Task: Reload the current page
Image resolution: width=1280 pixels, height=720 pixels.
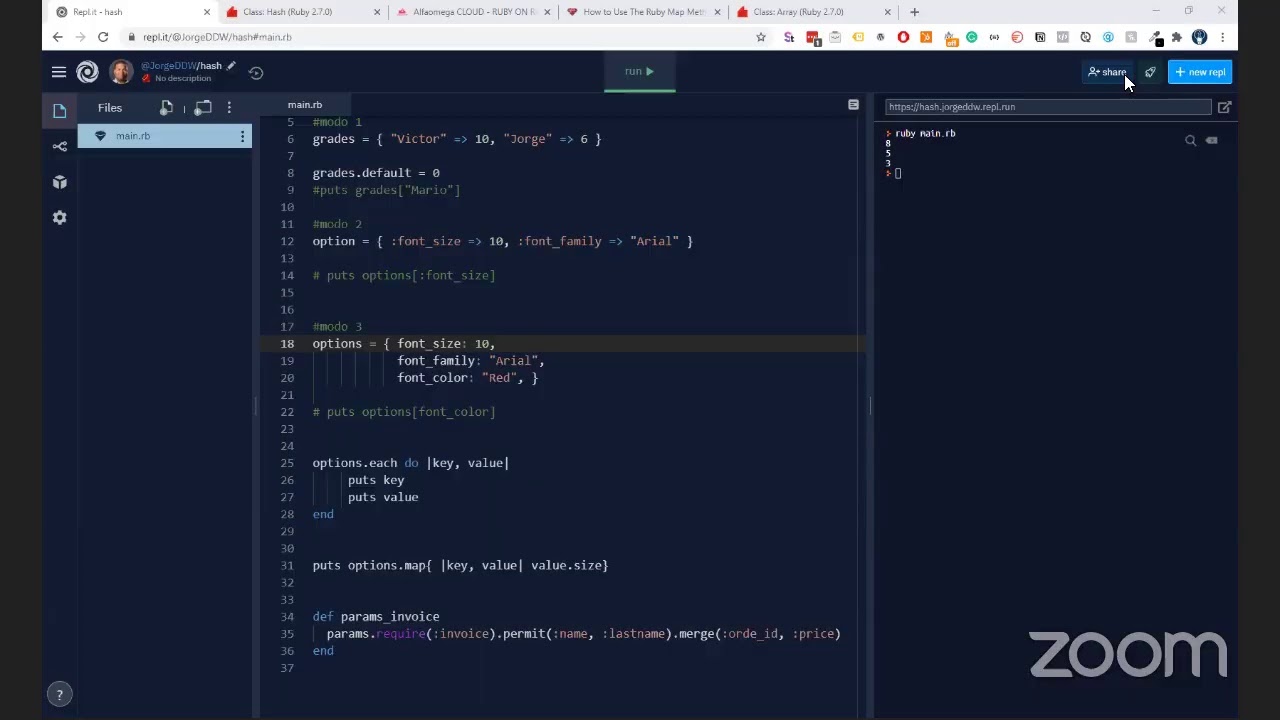Action: tap(103, 37)
